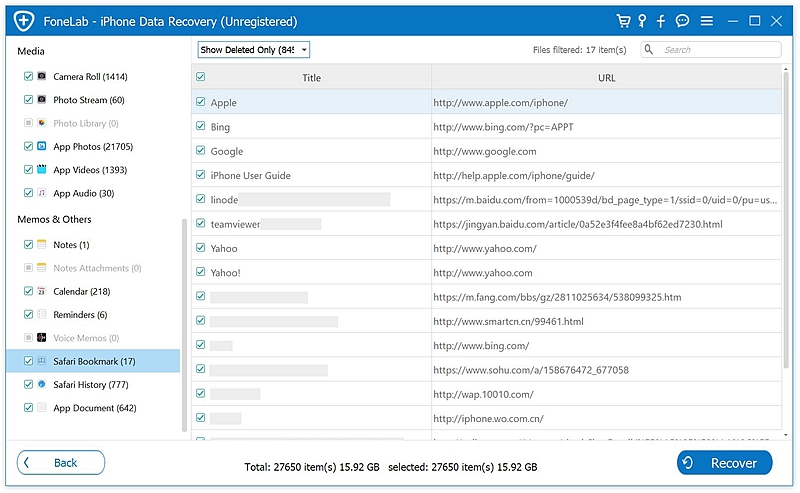Open the shopping cart purchase icon
800x493 pixels.
tap(623, 21)
